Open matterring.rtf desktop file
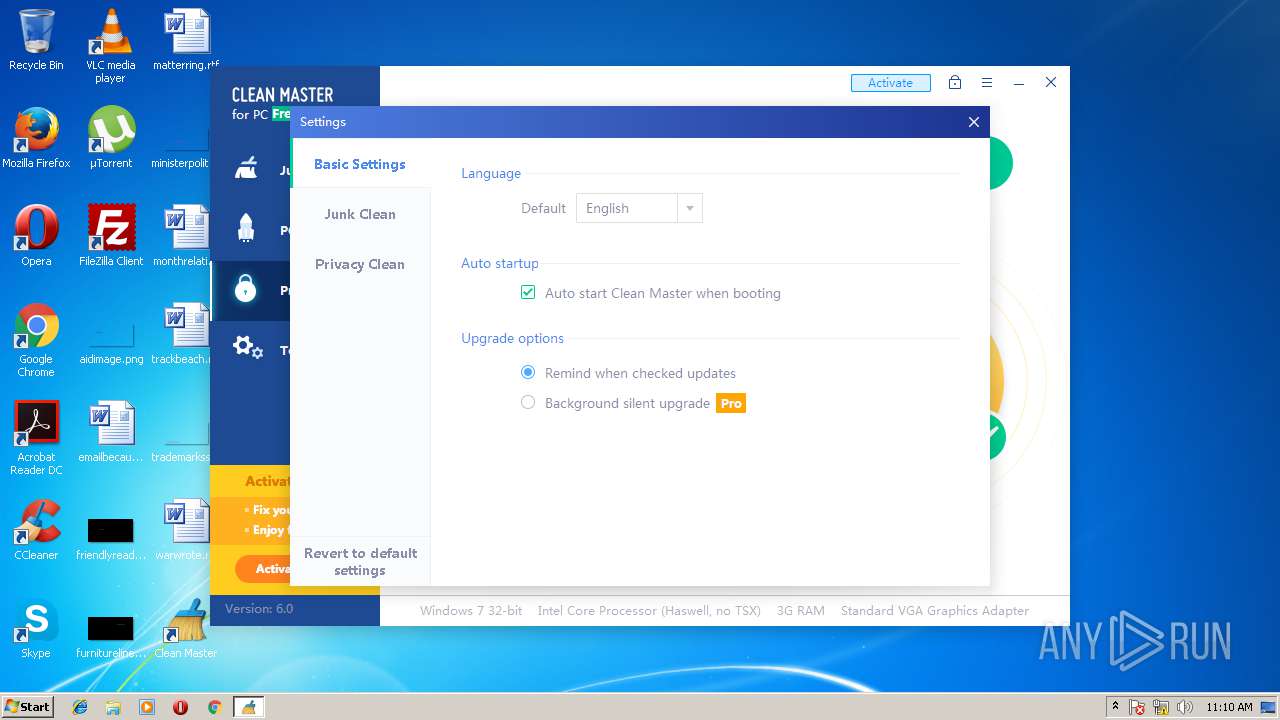Screen dimensions: 1280x720 point(186,40)
